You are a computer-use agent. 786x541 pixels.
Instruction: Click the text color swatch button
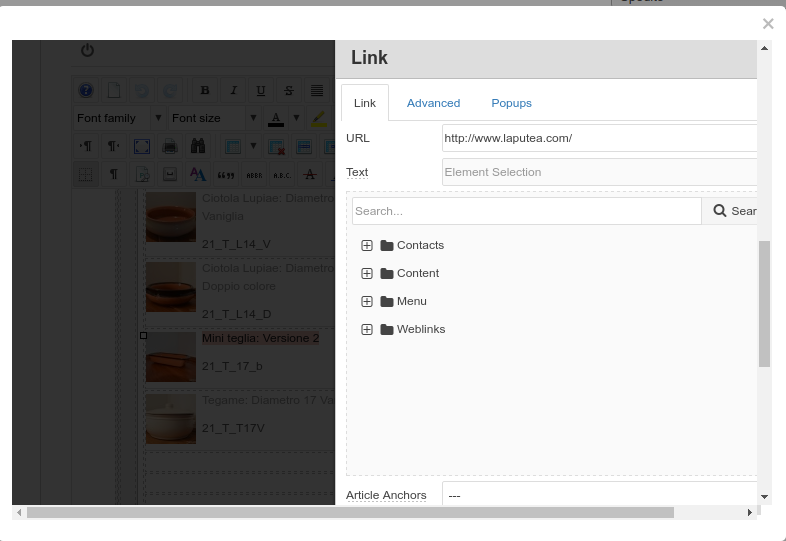(x=276, y=118)
